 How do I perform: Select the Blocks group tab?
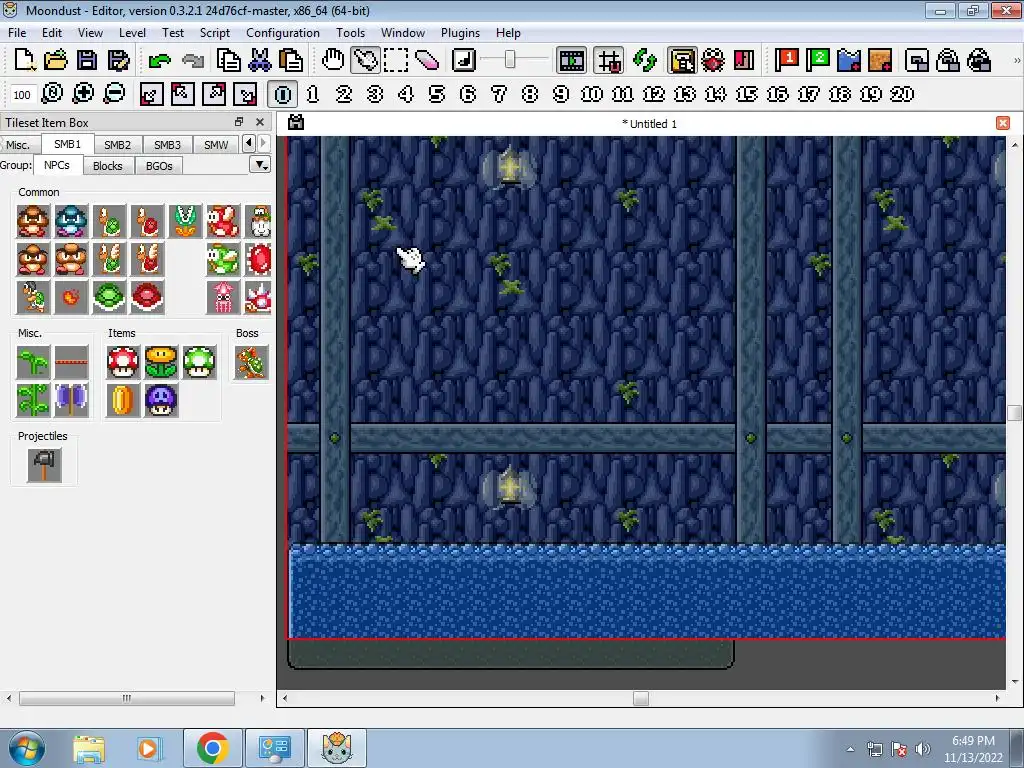108,166
